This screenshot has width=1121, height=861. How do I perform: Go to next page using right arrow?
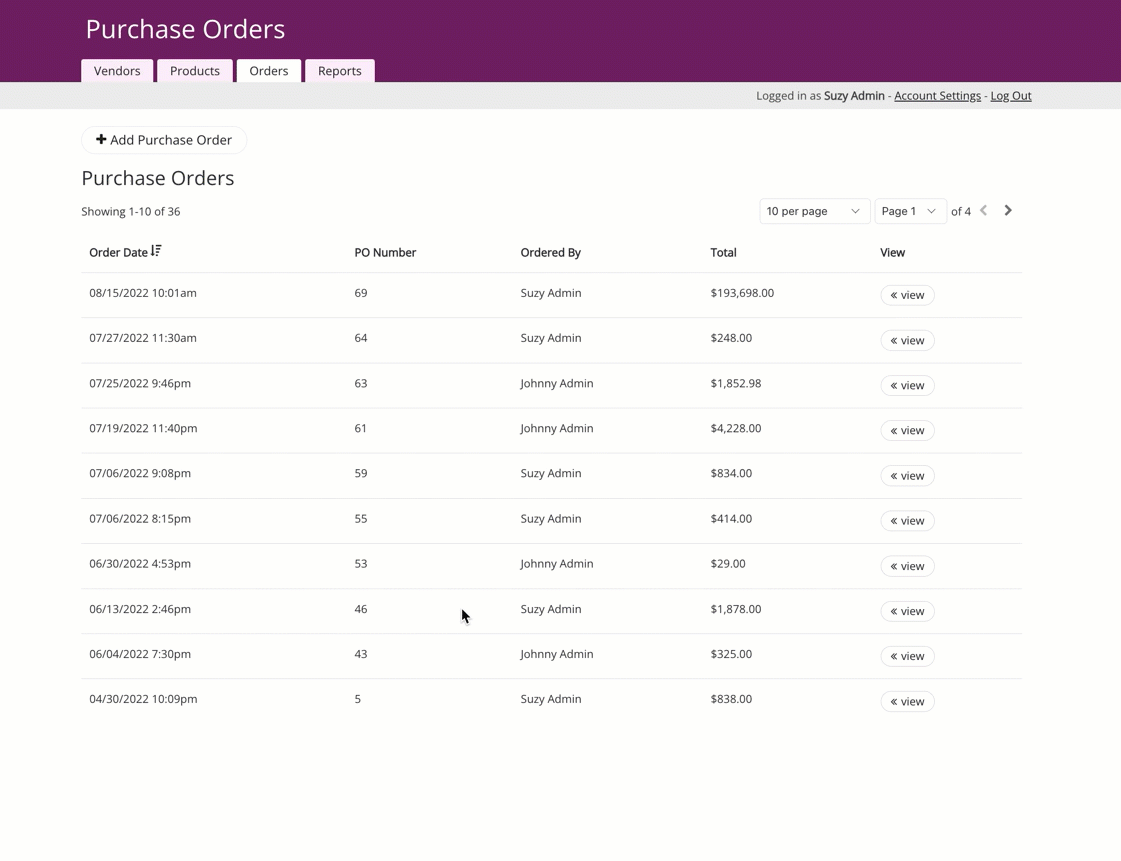coord(1008,211)
